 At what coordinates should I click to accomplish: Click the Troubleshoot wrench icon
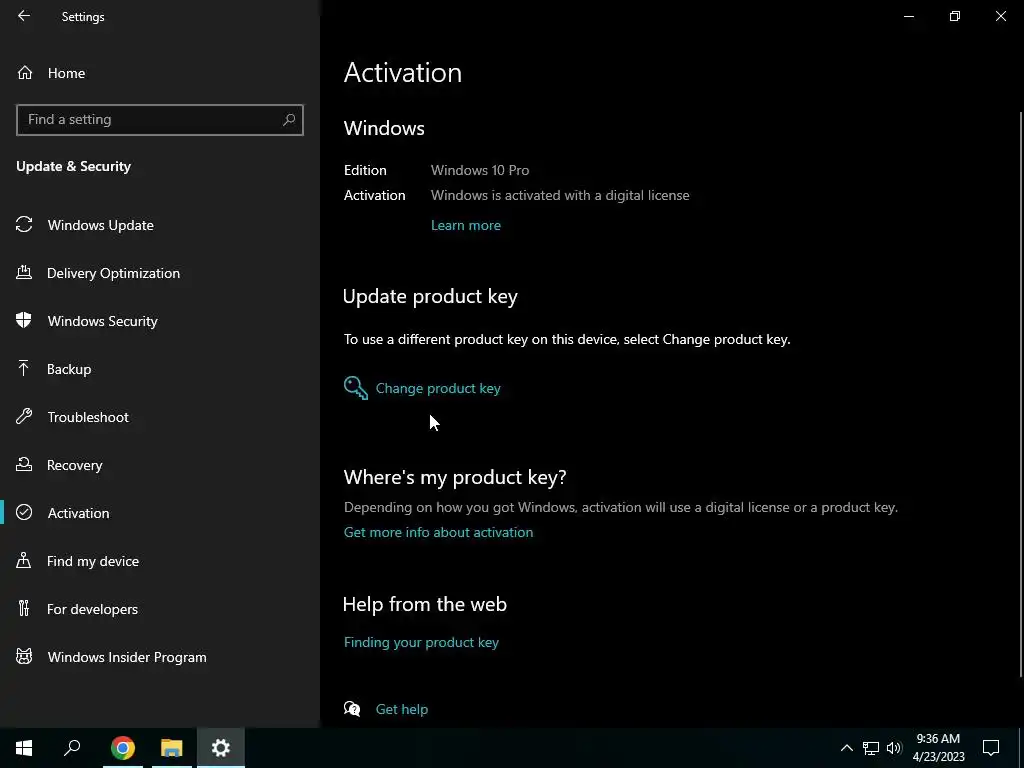coord(24,416)
